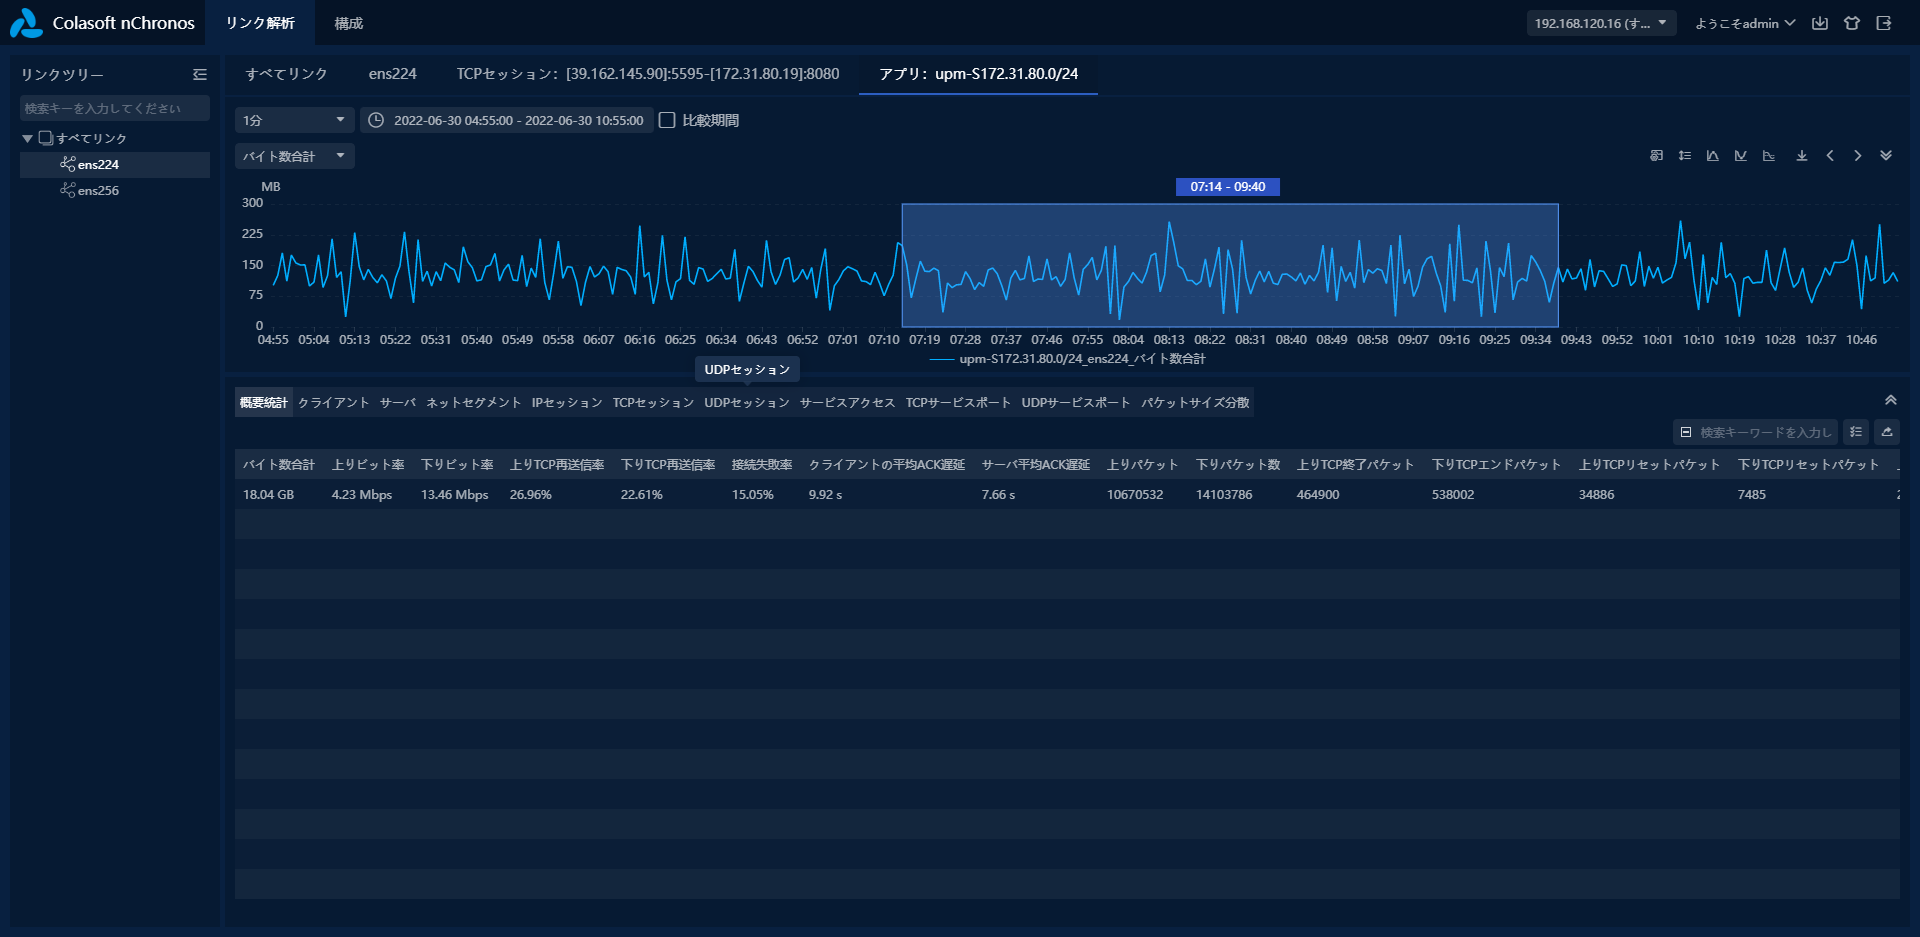Image resolution: width=1920 pixels, height=937 pixels.
Task: Switch to the TCPセッション statistics tab
Action: (x=653, y=403)
